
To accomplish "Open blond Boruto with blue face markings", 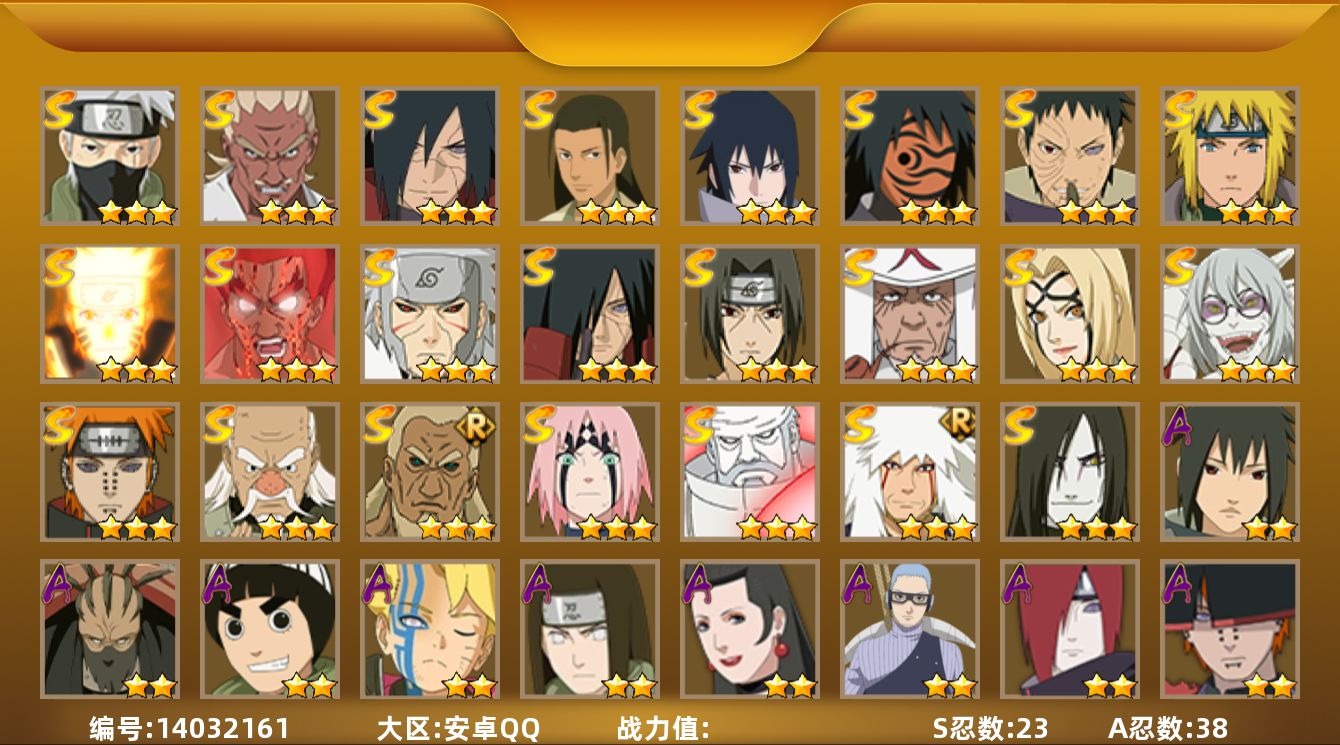I will click(430, 629).
